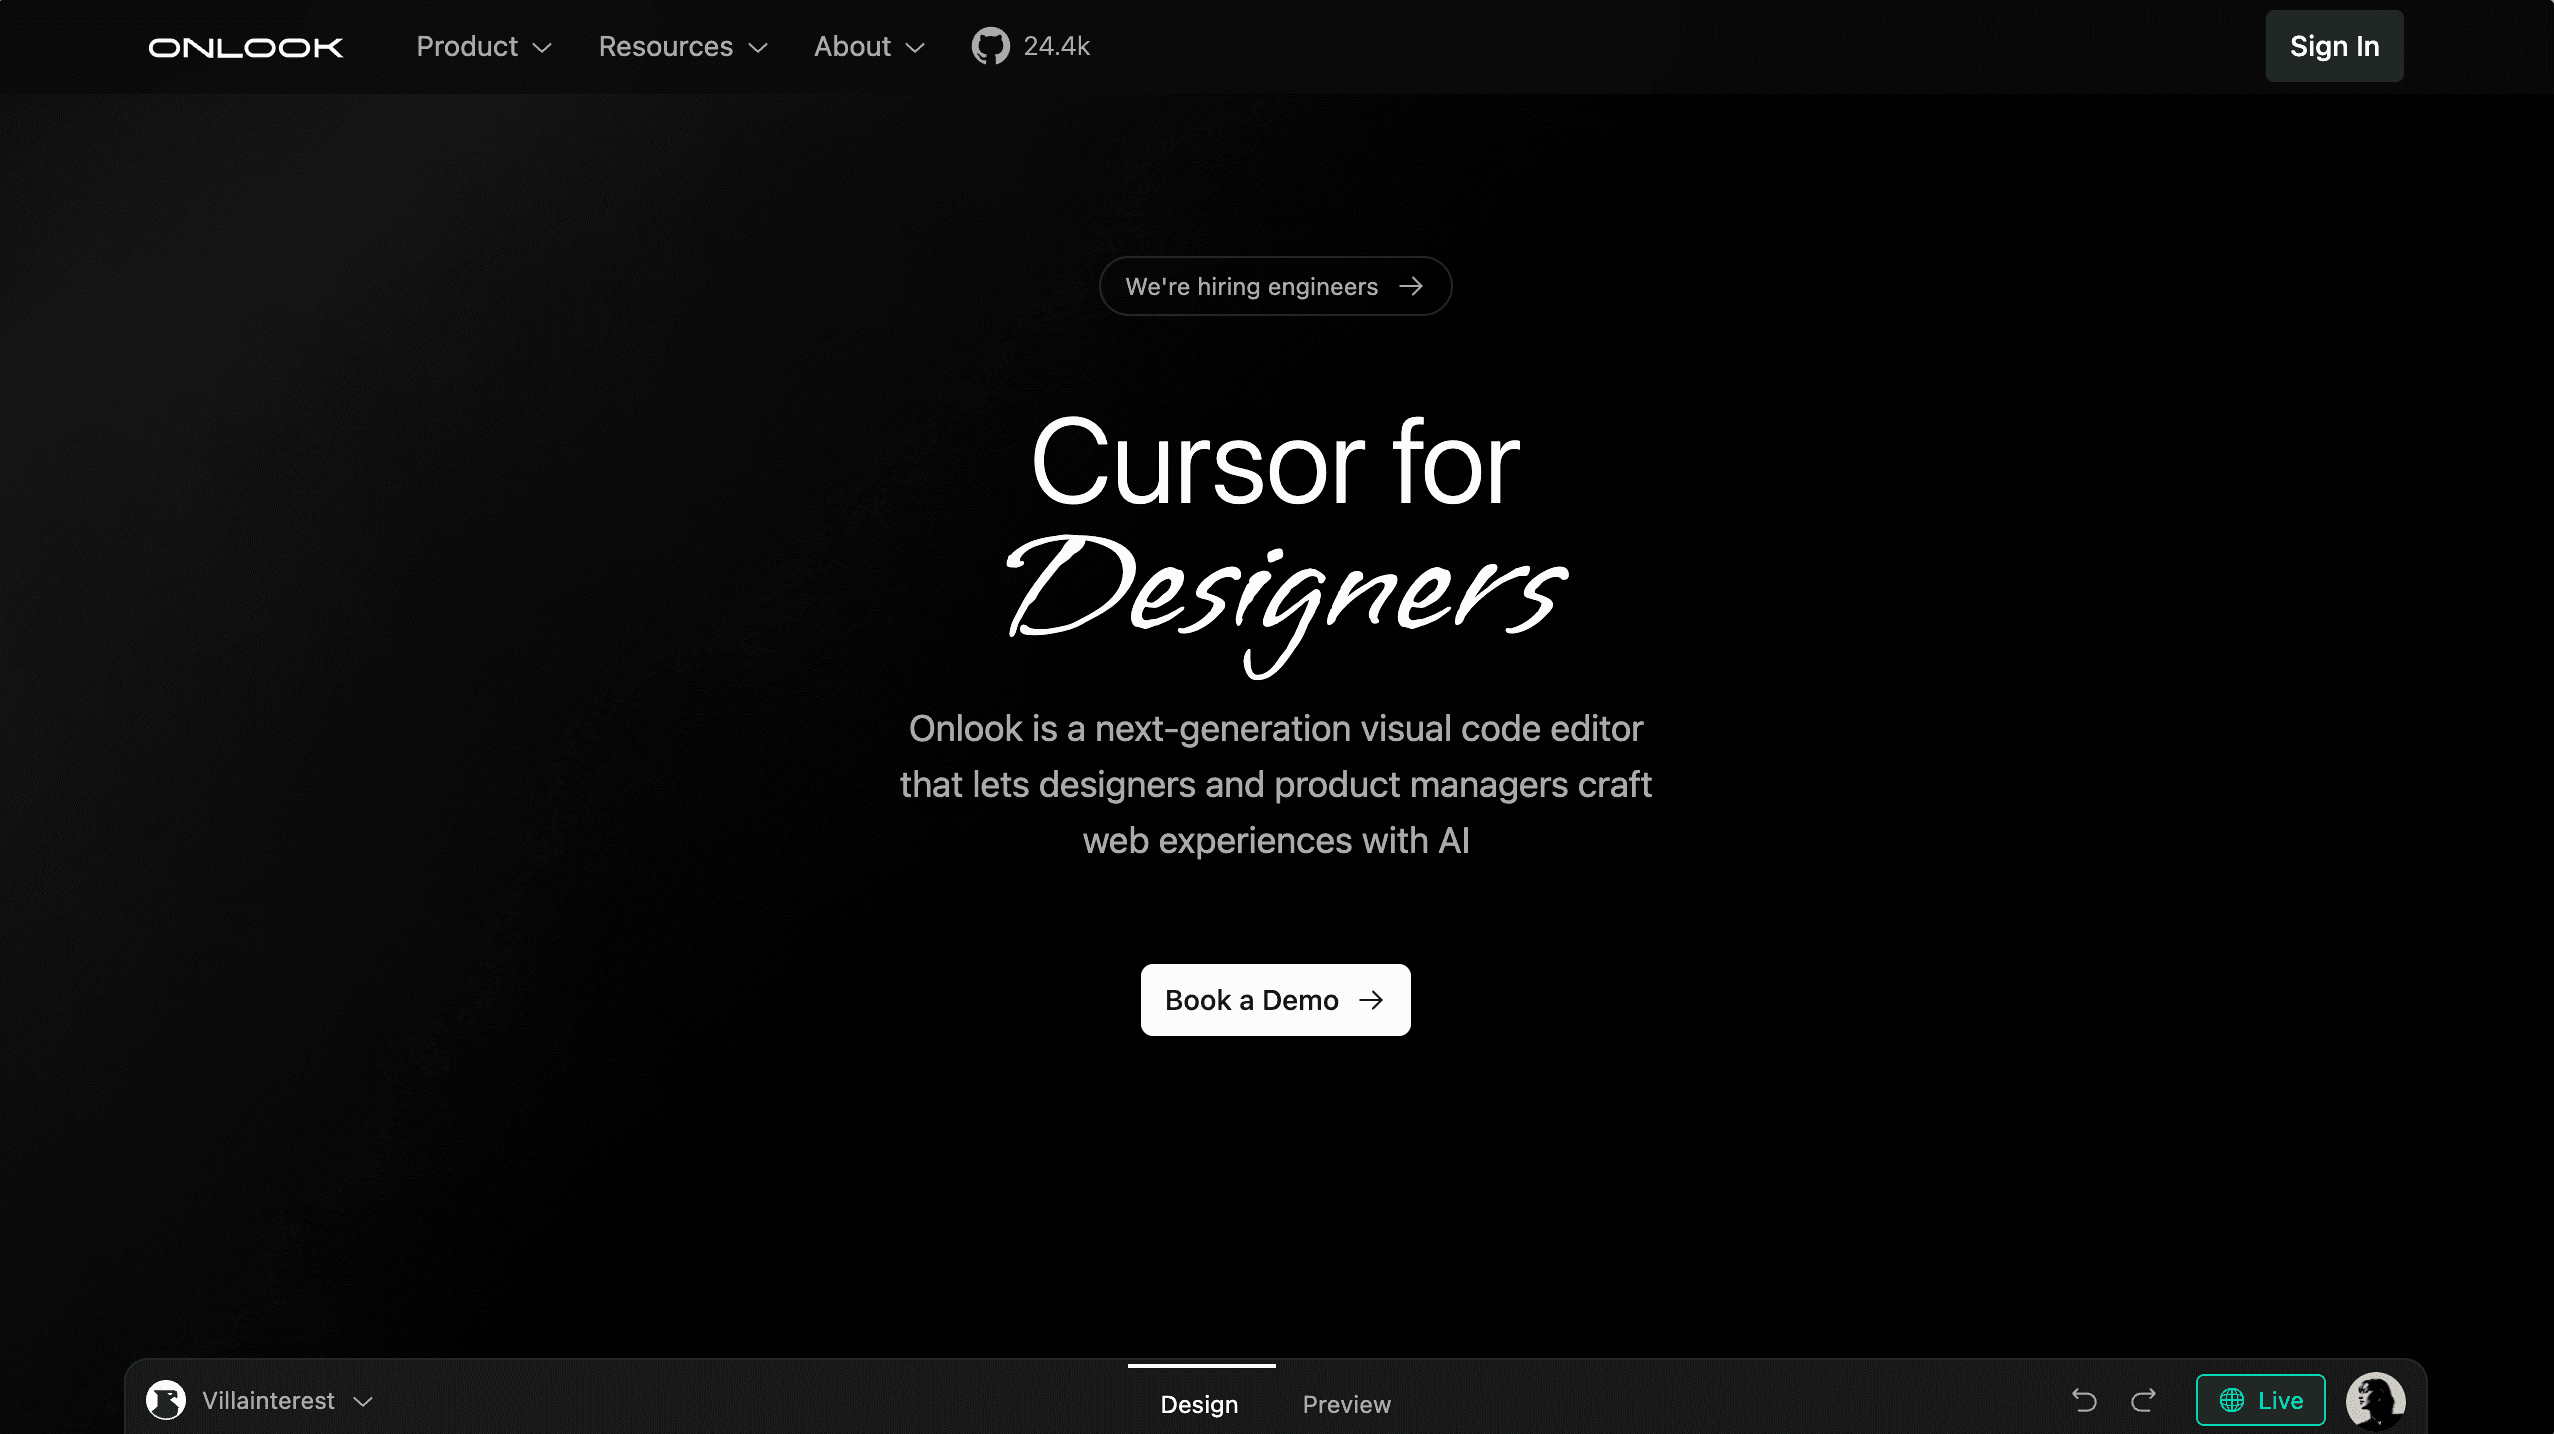The height and width of the screenshot is (1434, 2554).
Task: Click the Villainterest project eagle icon
Action: 165,1400
